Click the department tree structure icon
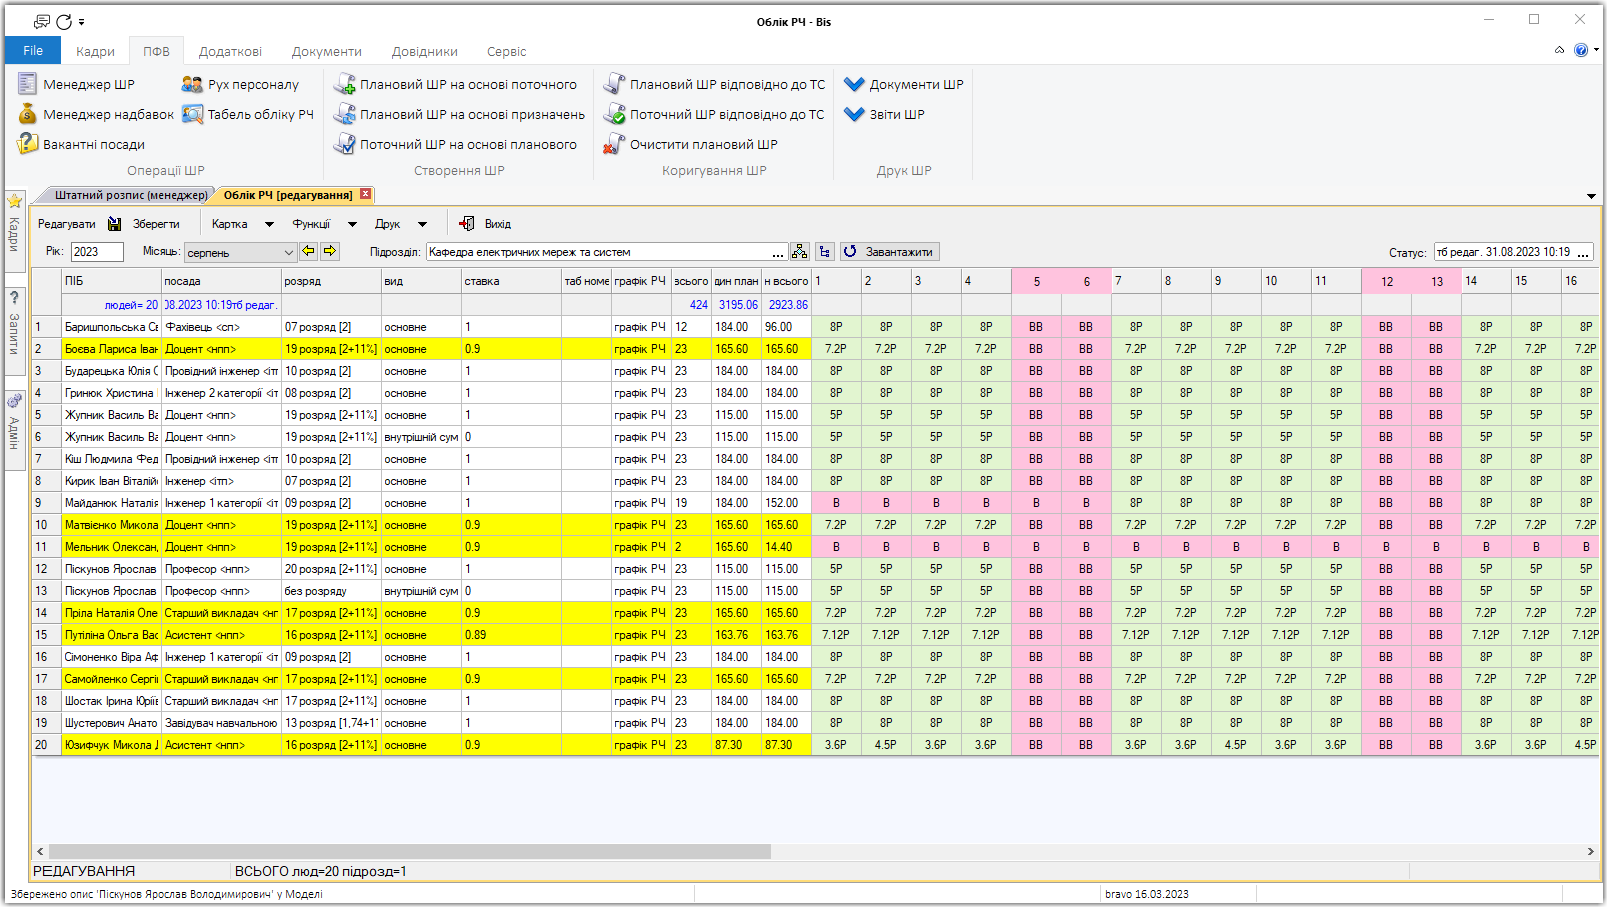 click(799, 252)
